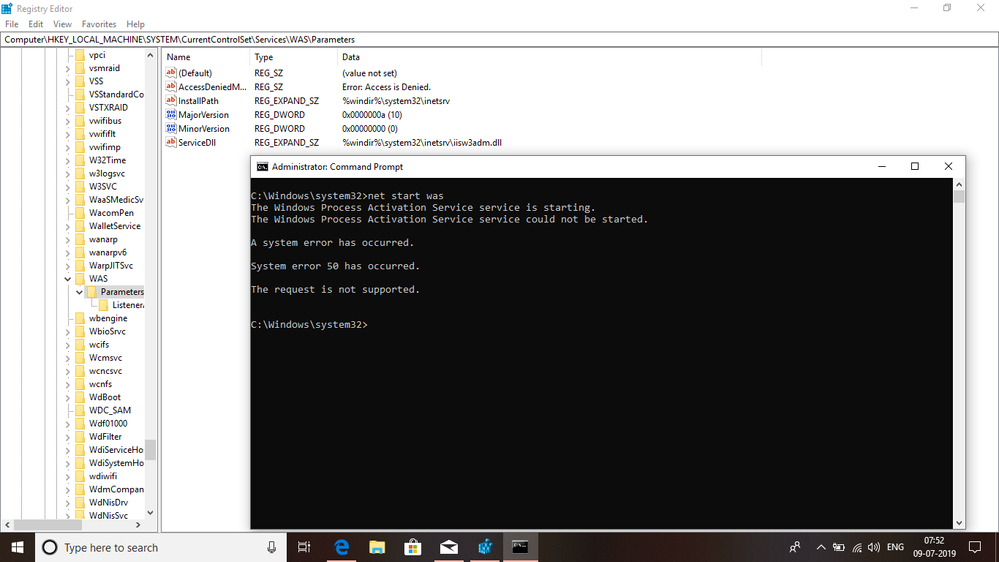Open Microsoft Edge from the taskbar
999x562 pixels.
[341, 547]
